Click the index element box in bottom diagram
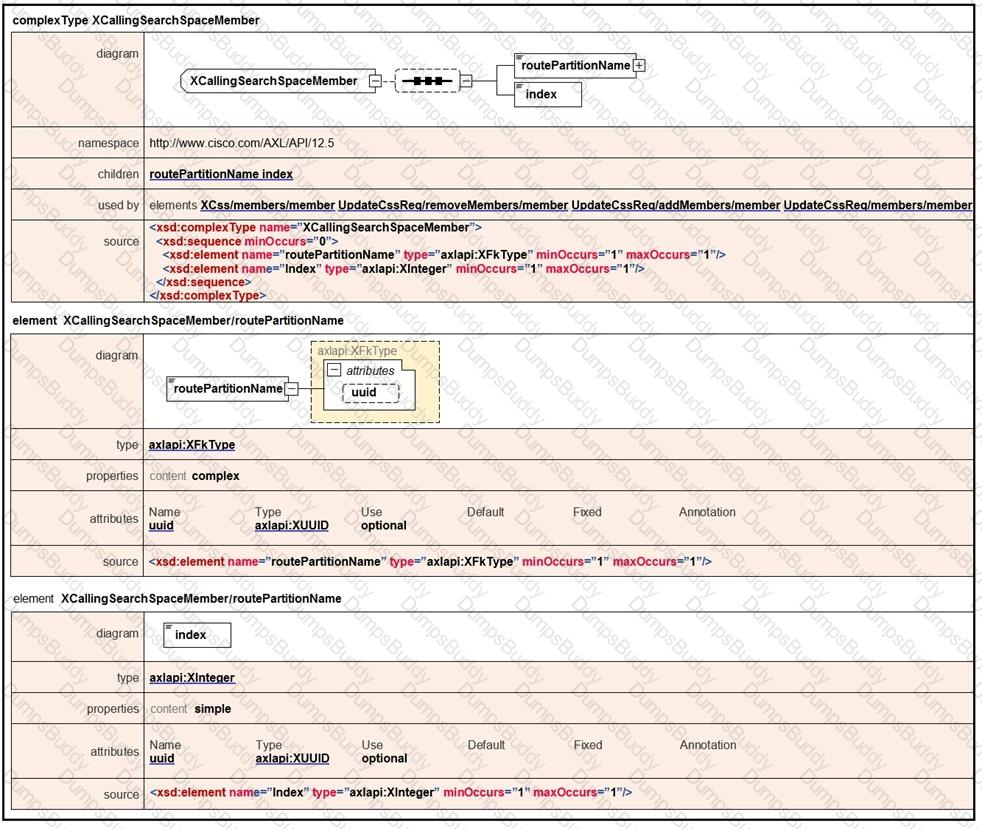The width and height of the screenshot is (982, 829). click(x=197, y=635)
